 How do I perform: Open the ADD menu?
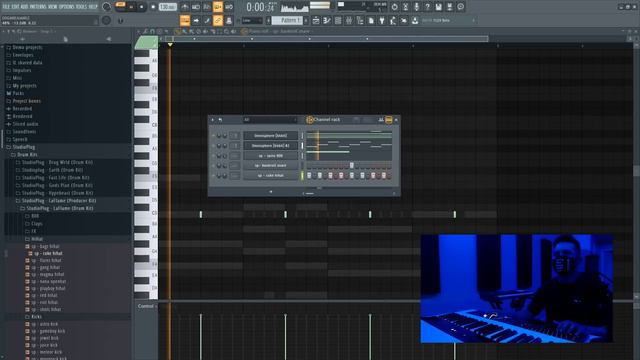24,7
